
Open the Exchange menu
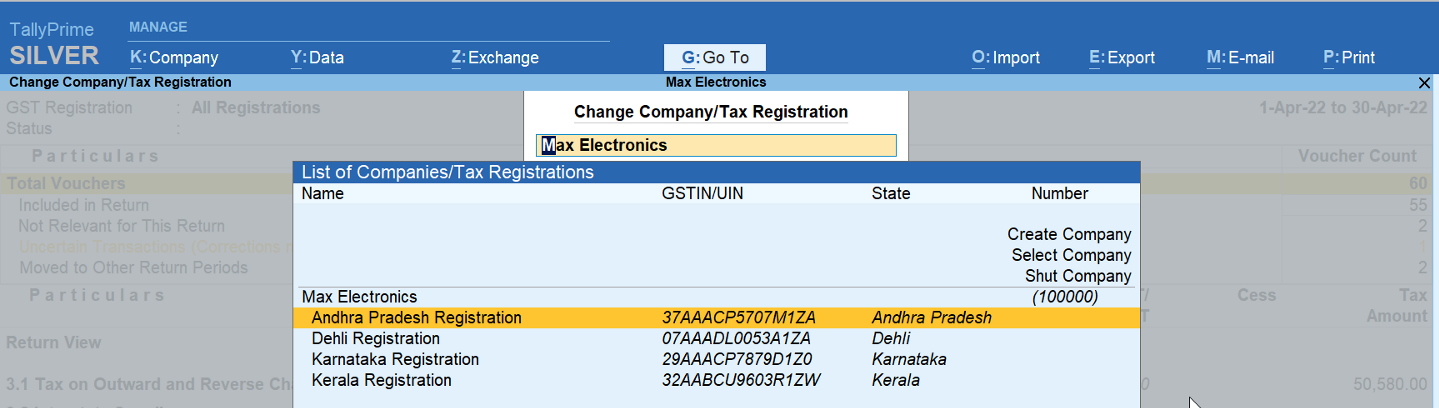pos(495,58)
